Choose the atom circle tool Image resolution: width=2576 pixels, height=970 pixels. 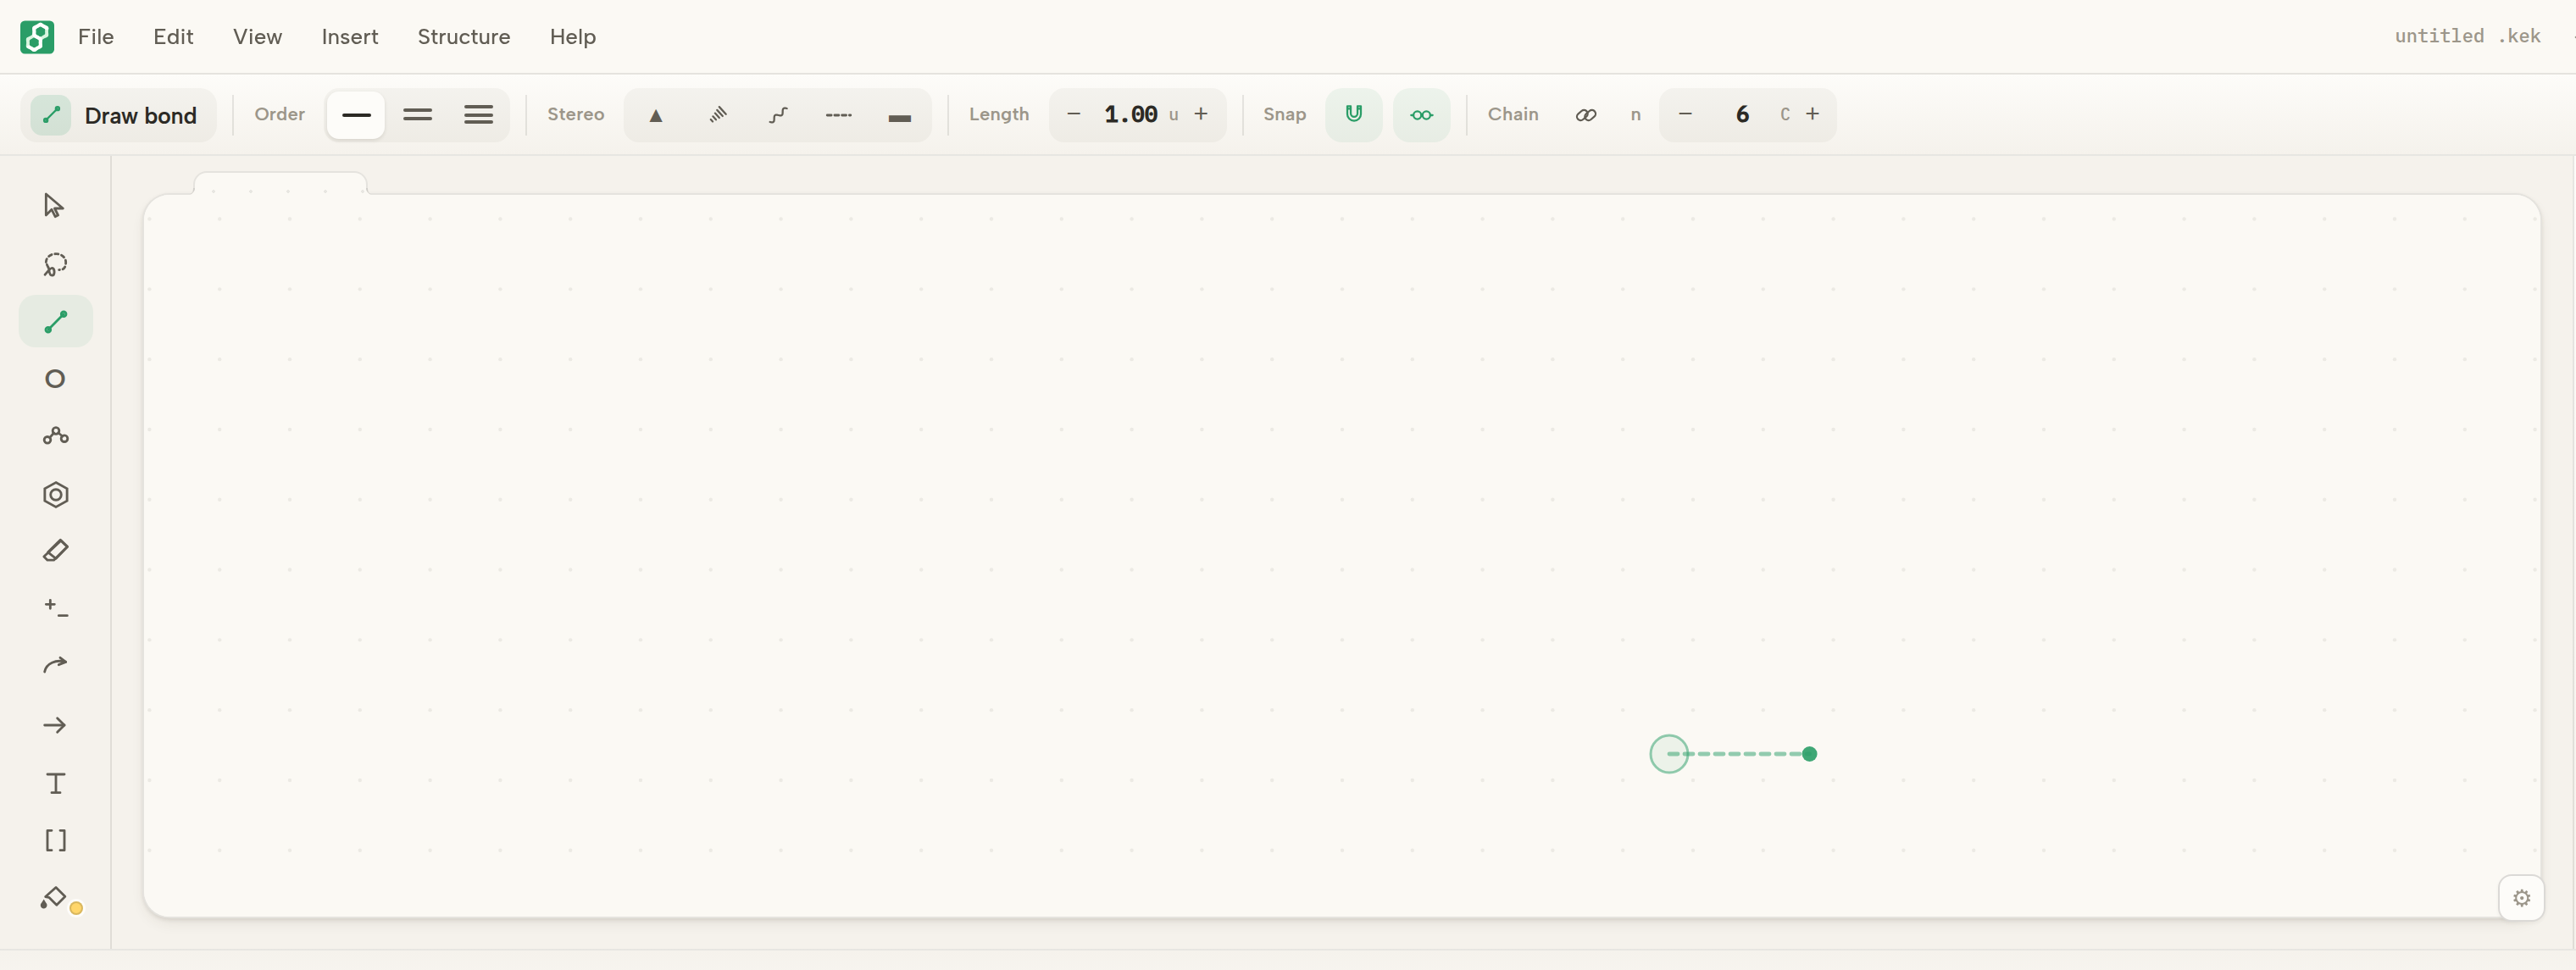click(55, 379)
